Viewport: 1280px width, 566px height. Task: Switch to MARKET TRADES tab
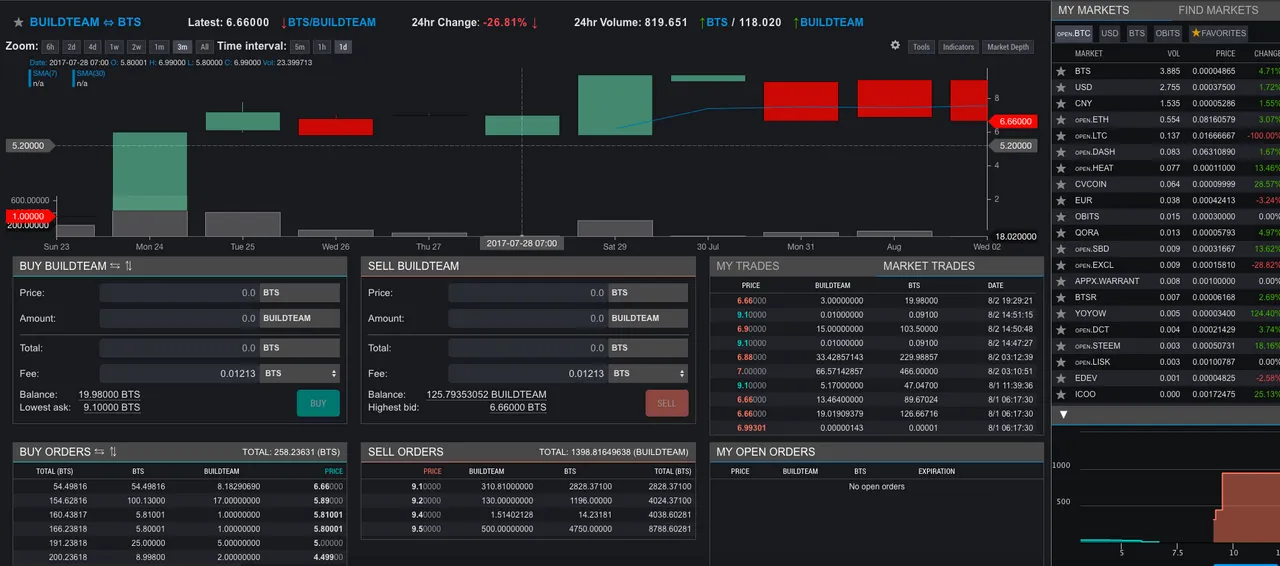(x=929, y=266)
